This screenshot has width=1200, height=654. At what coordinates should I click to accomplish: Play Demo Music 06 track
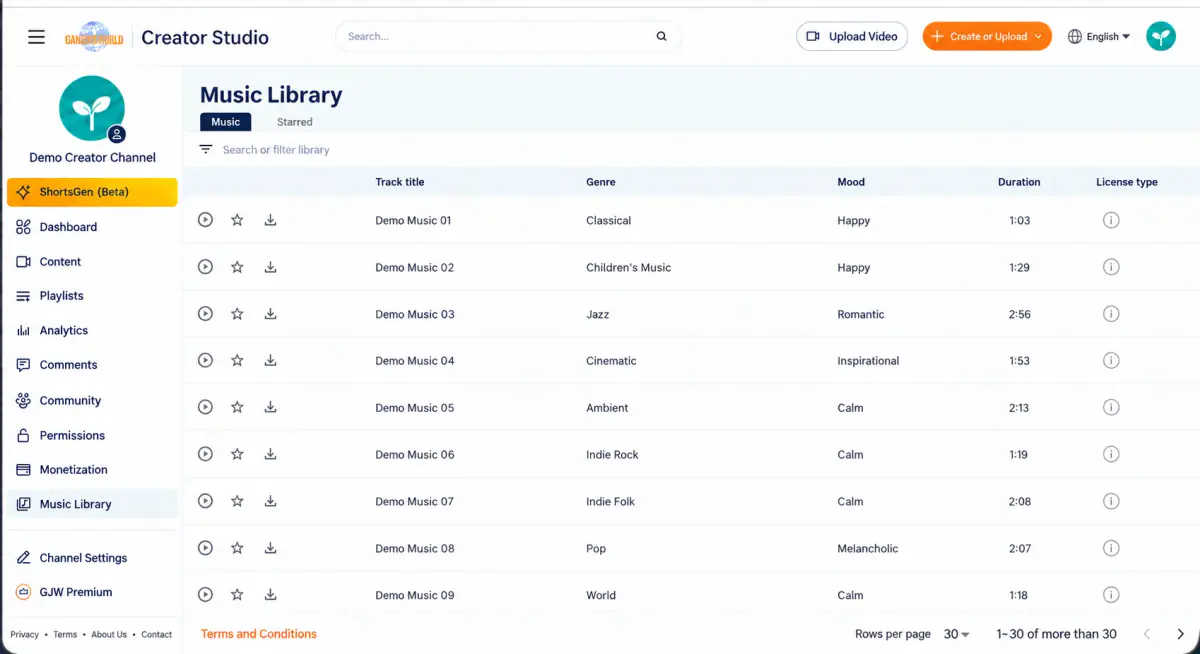pos(205,454)
